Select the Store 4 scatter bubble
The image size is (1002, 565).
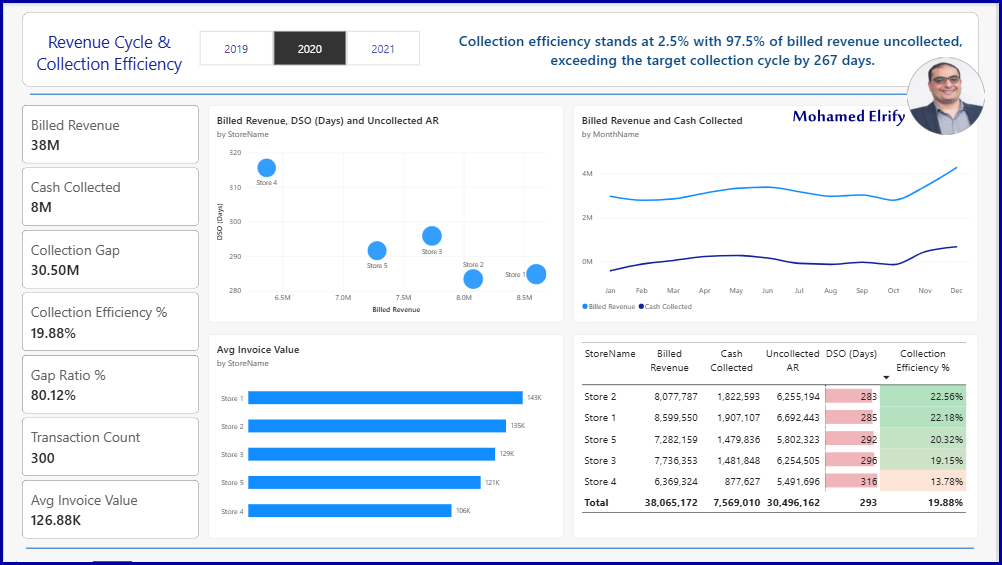tap(266, 168)
